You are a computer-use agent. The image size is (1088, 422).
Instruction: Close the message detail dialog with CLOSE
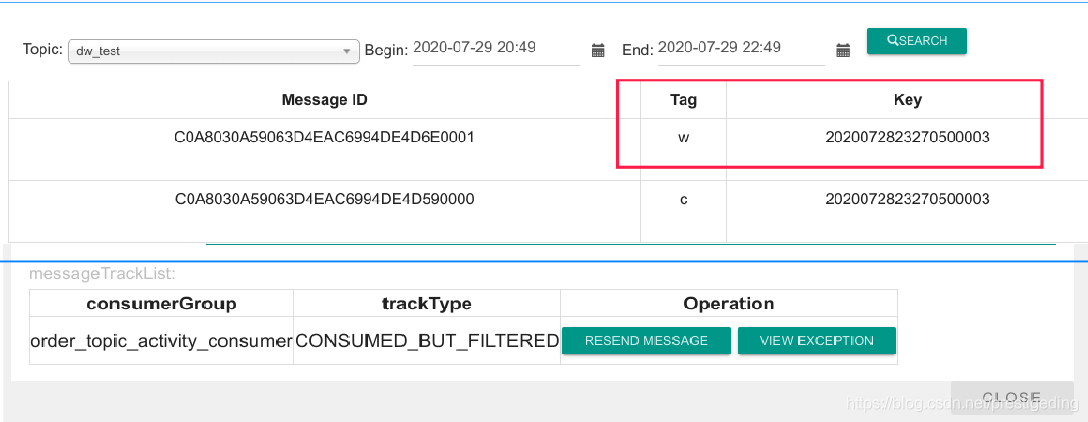point(1011,397)
